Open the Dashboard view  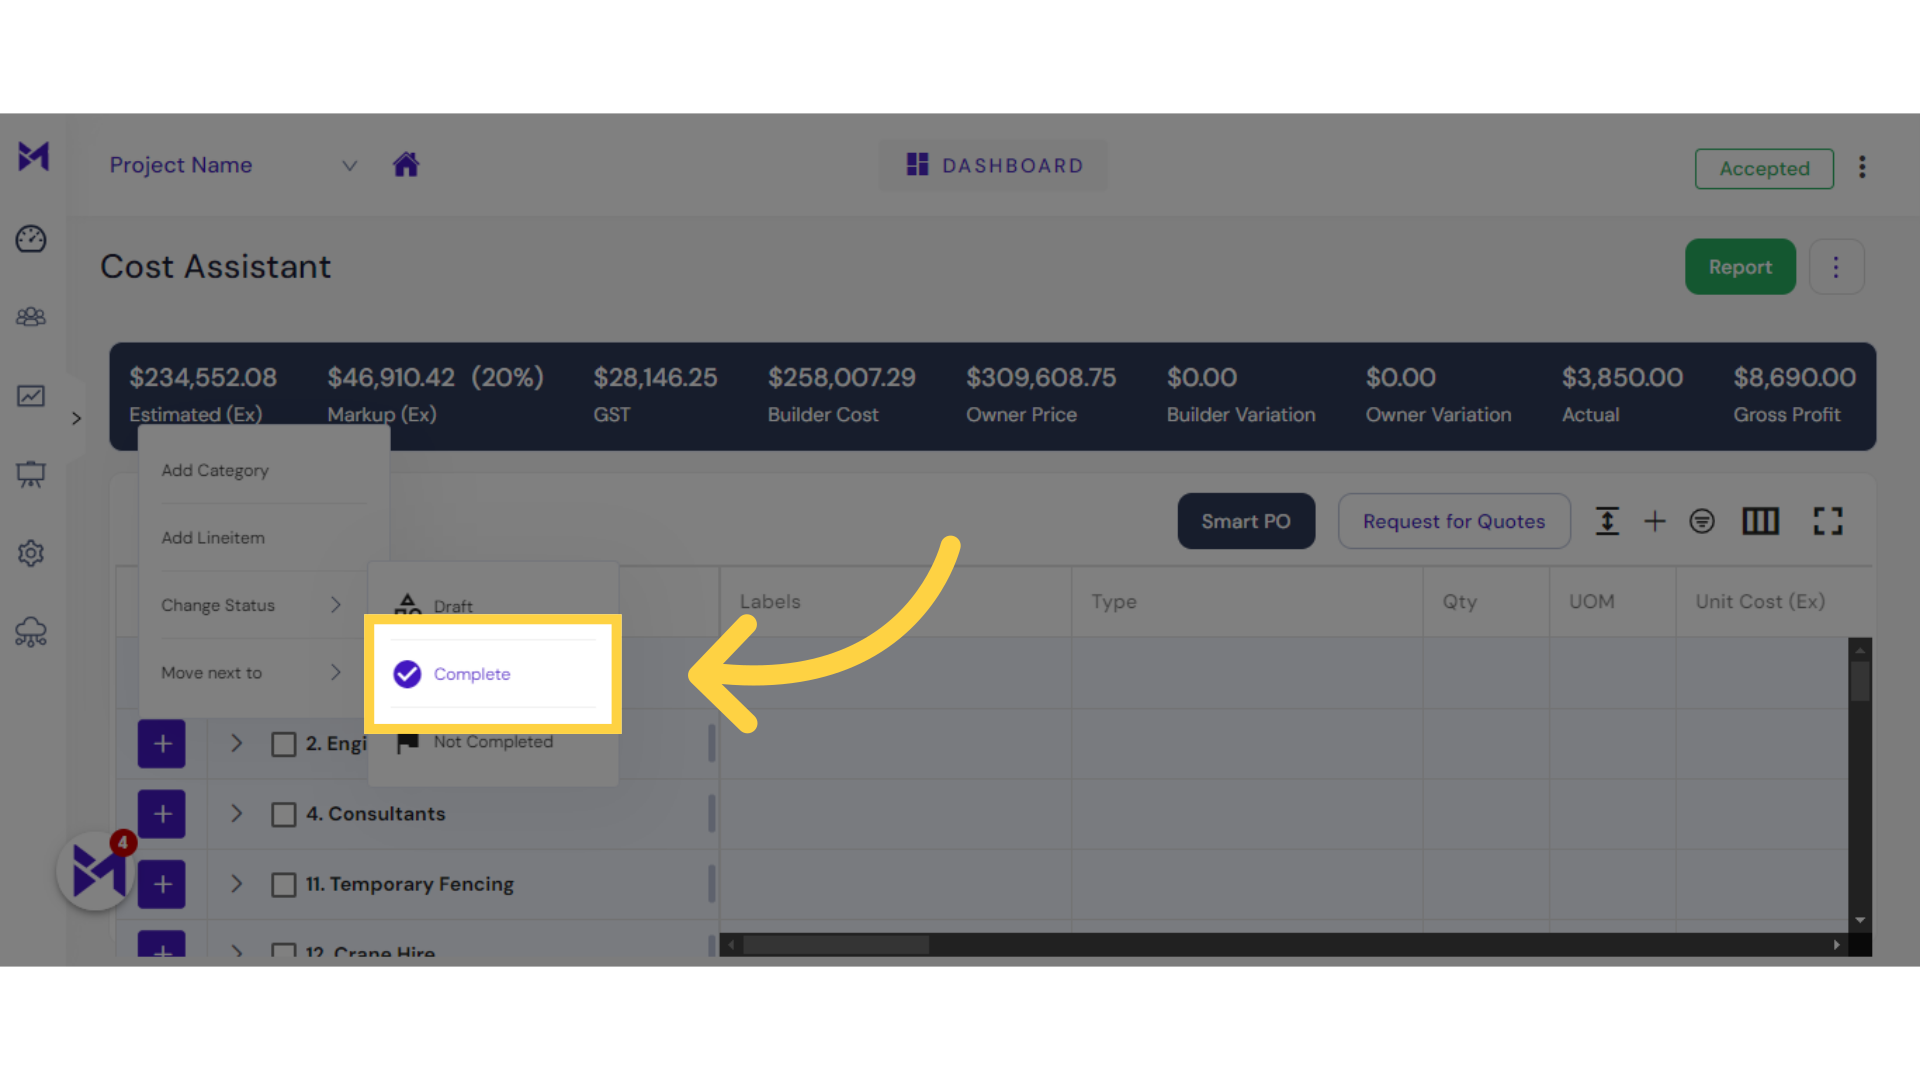993,165
